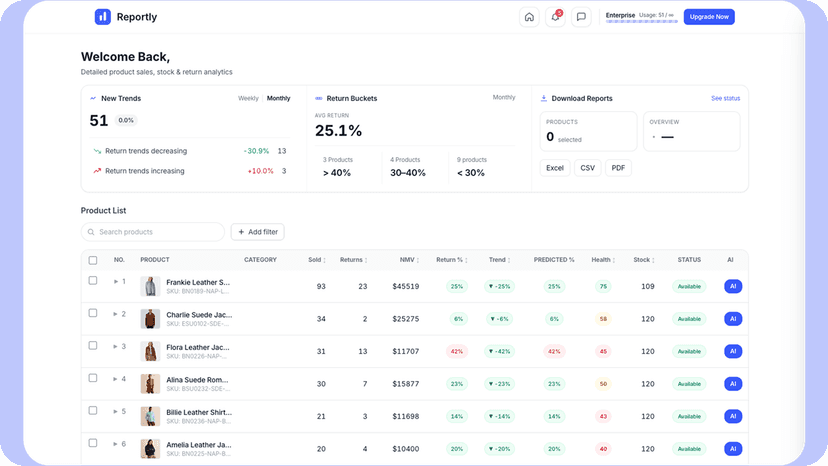This screenshot has height=466, width=828.
Task: Click the search magnifier icon
Action: (91, 232)
